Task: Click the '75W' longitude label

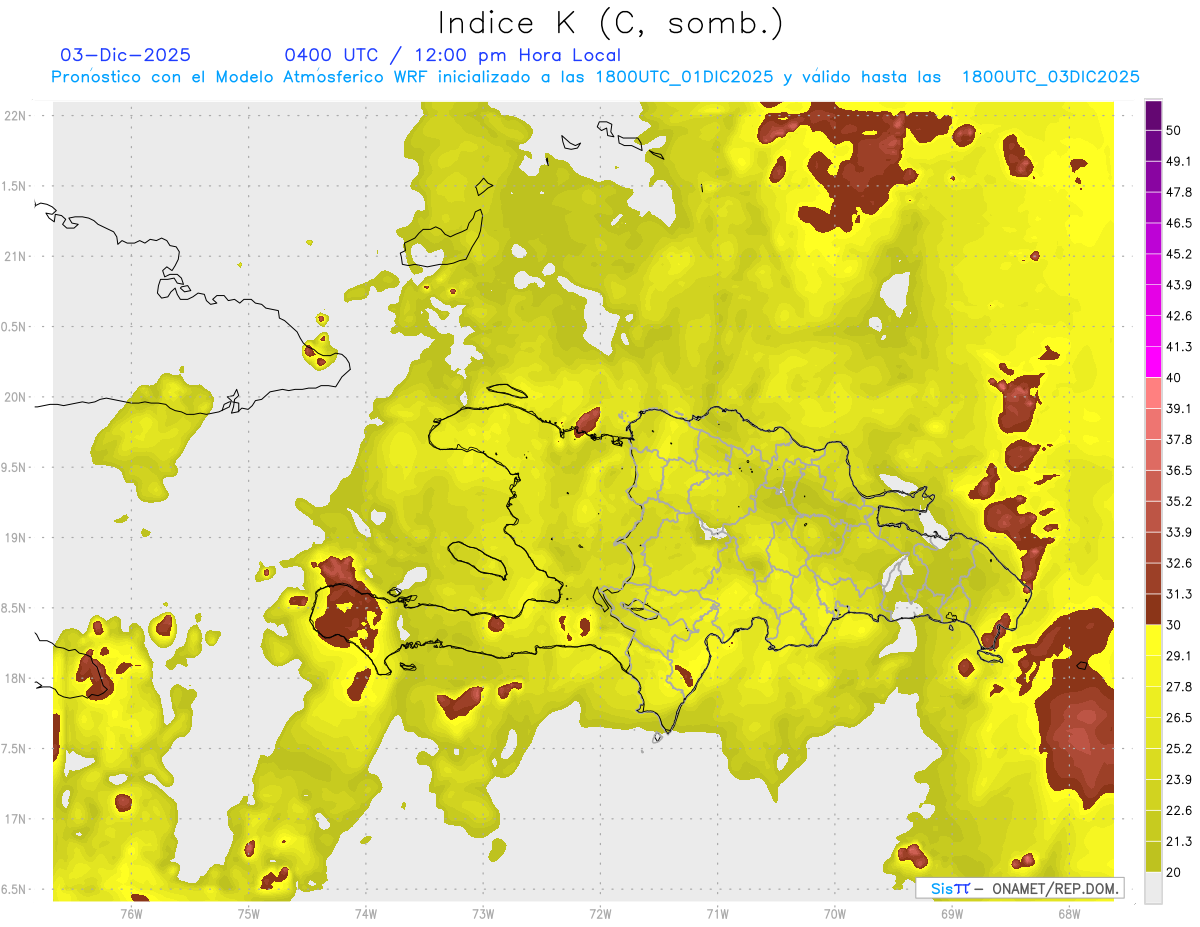Action: pyautogui.click(x=249, y=913)
